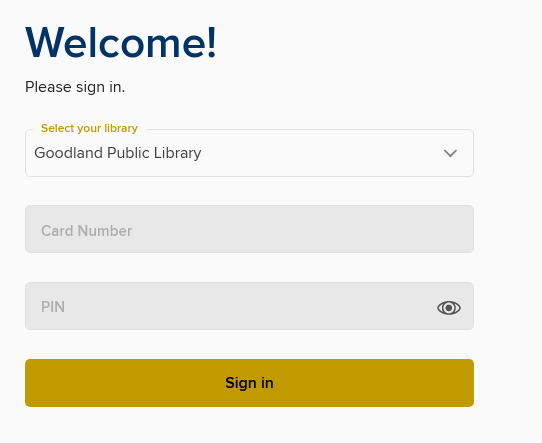Click the Sign in label text
542x443 pixels.
click(249, 383)
